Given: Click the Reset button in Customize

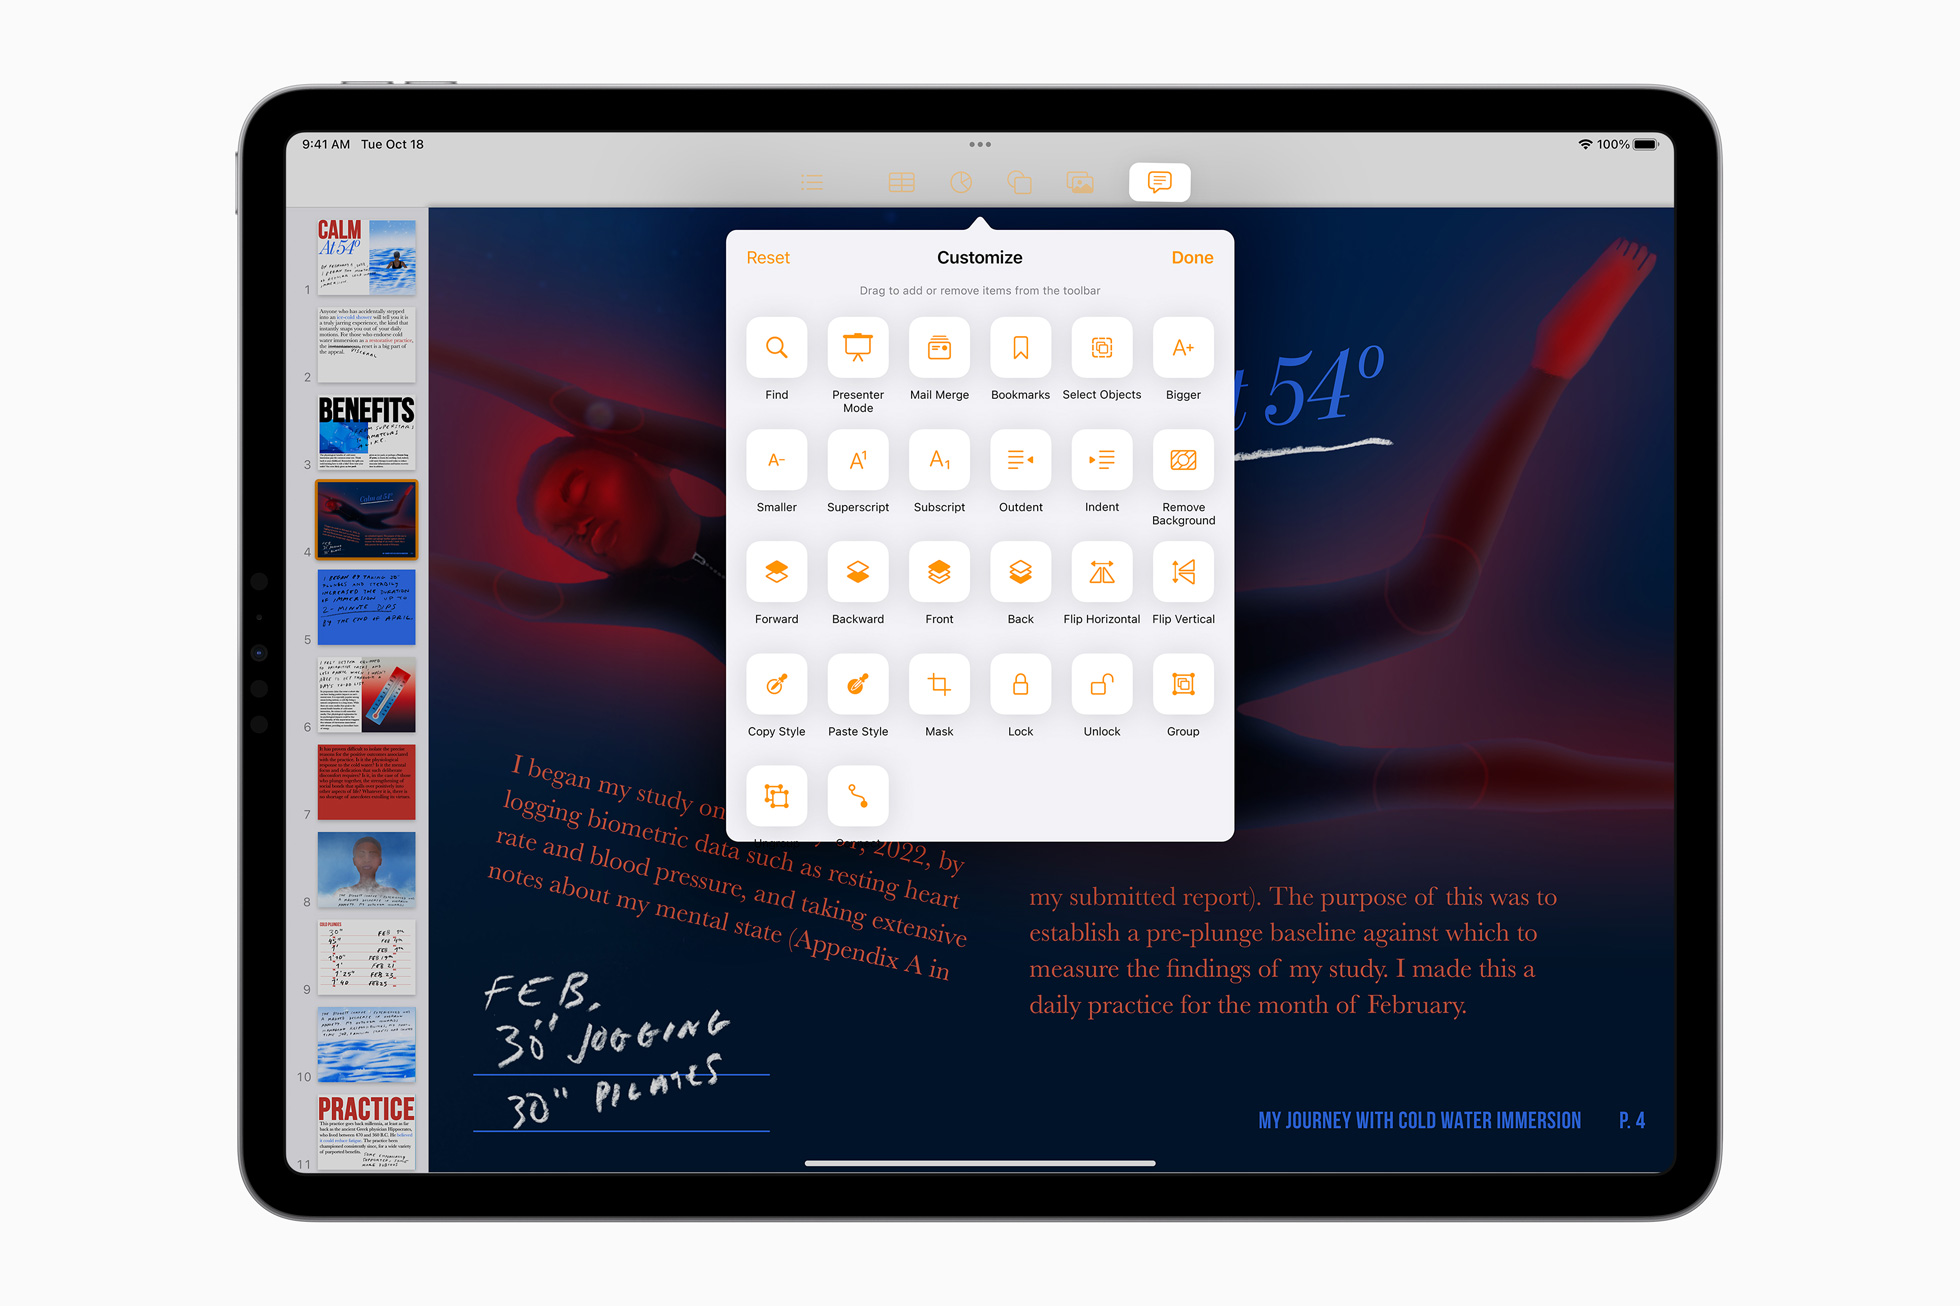Looking at the screenshot, I should tap(767, 258).
